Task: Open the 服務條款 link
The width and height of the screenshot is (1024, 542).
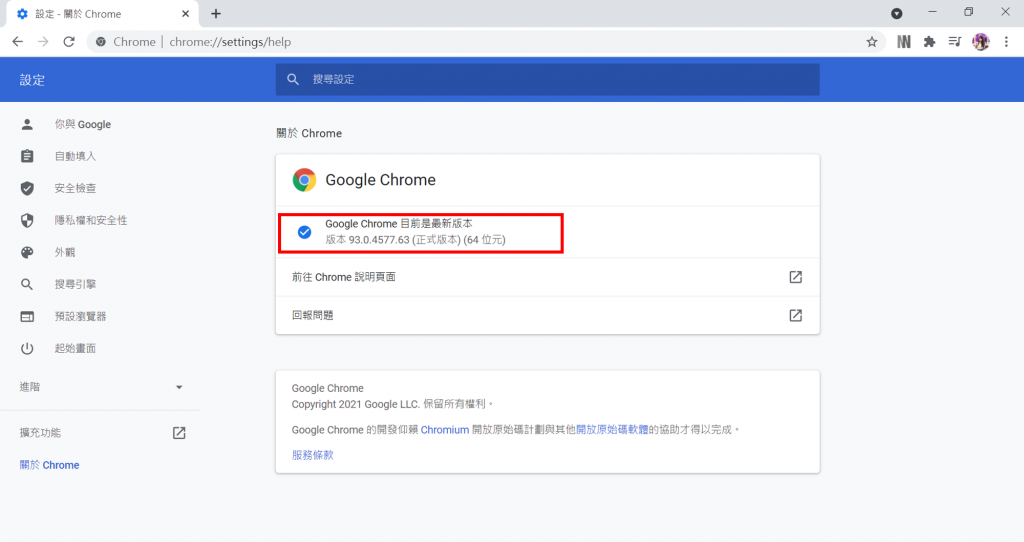Action: [x=313, y=455]
